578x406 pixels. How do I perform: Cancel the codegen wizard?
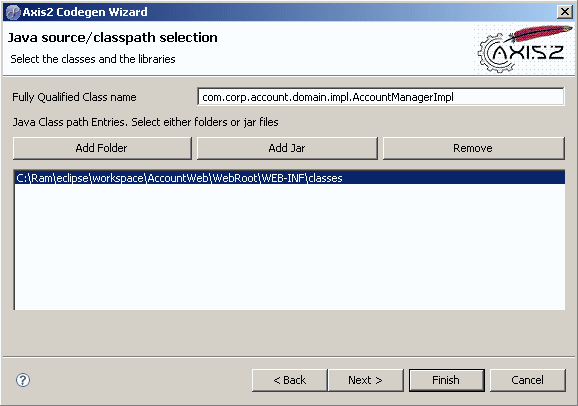(x=527, y=380)
